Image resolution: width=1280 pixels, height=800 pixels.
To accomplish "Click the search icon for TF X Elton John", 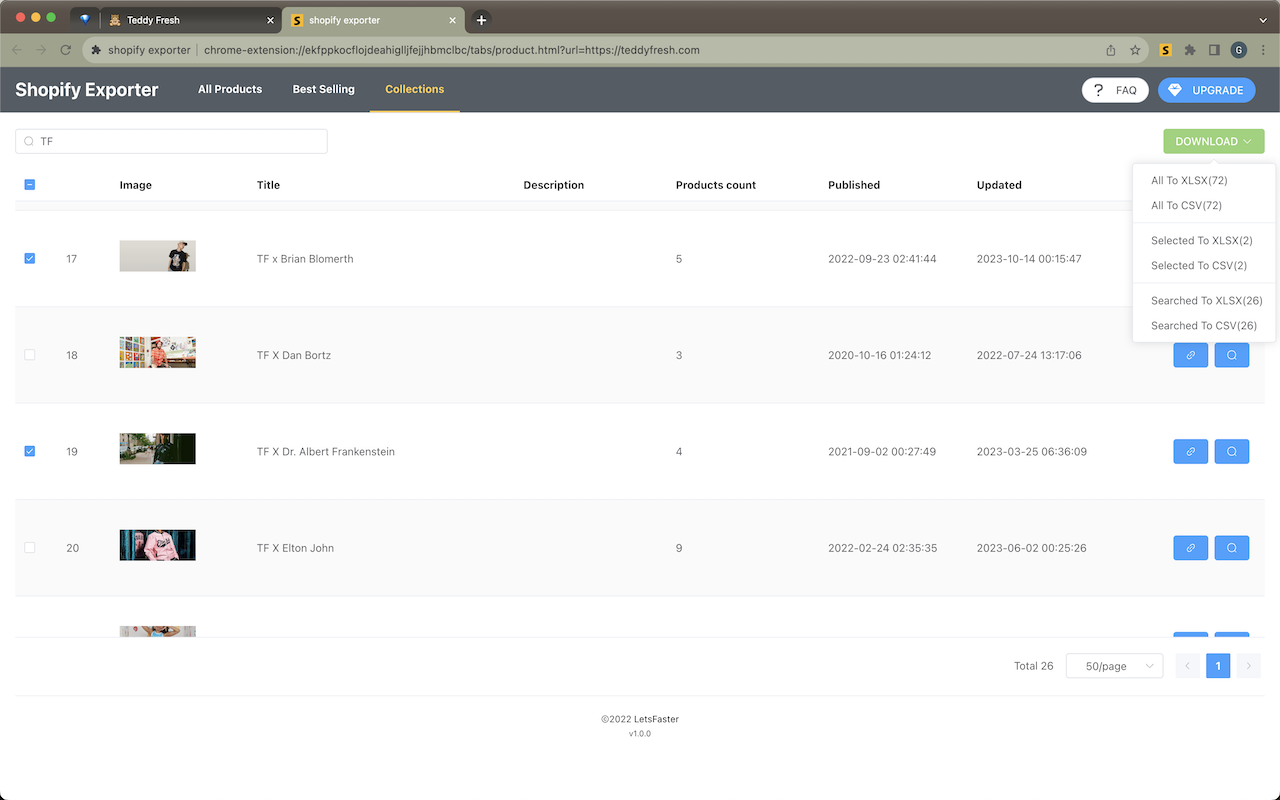I will (1232, 548).
